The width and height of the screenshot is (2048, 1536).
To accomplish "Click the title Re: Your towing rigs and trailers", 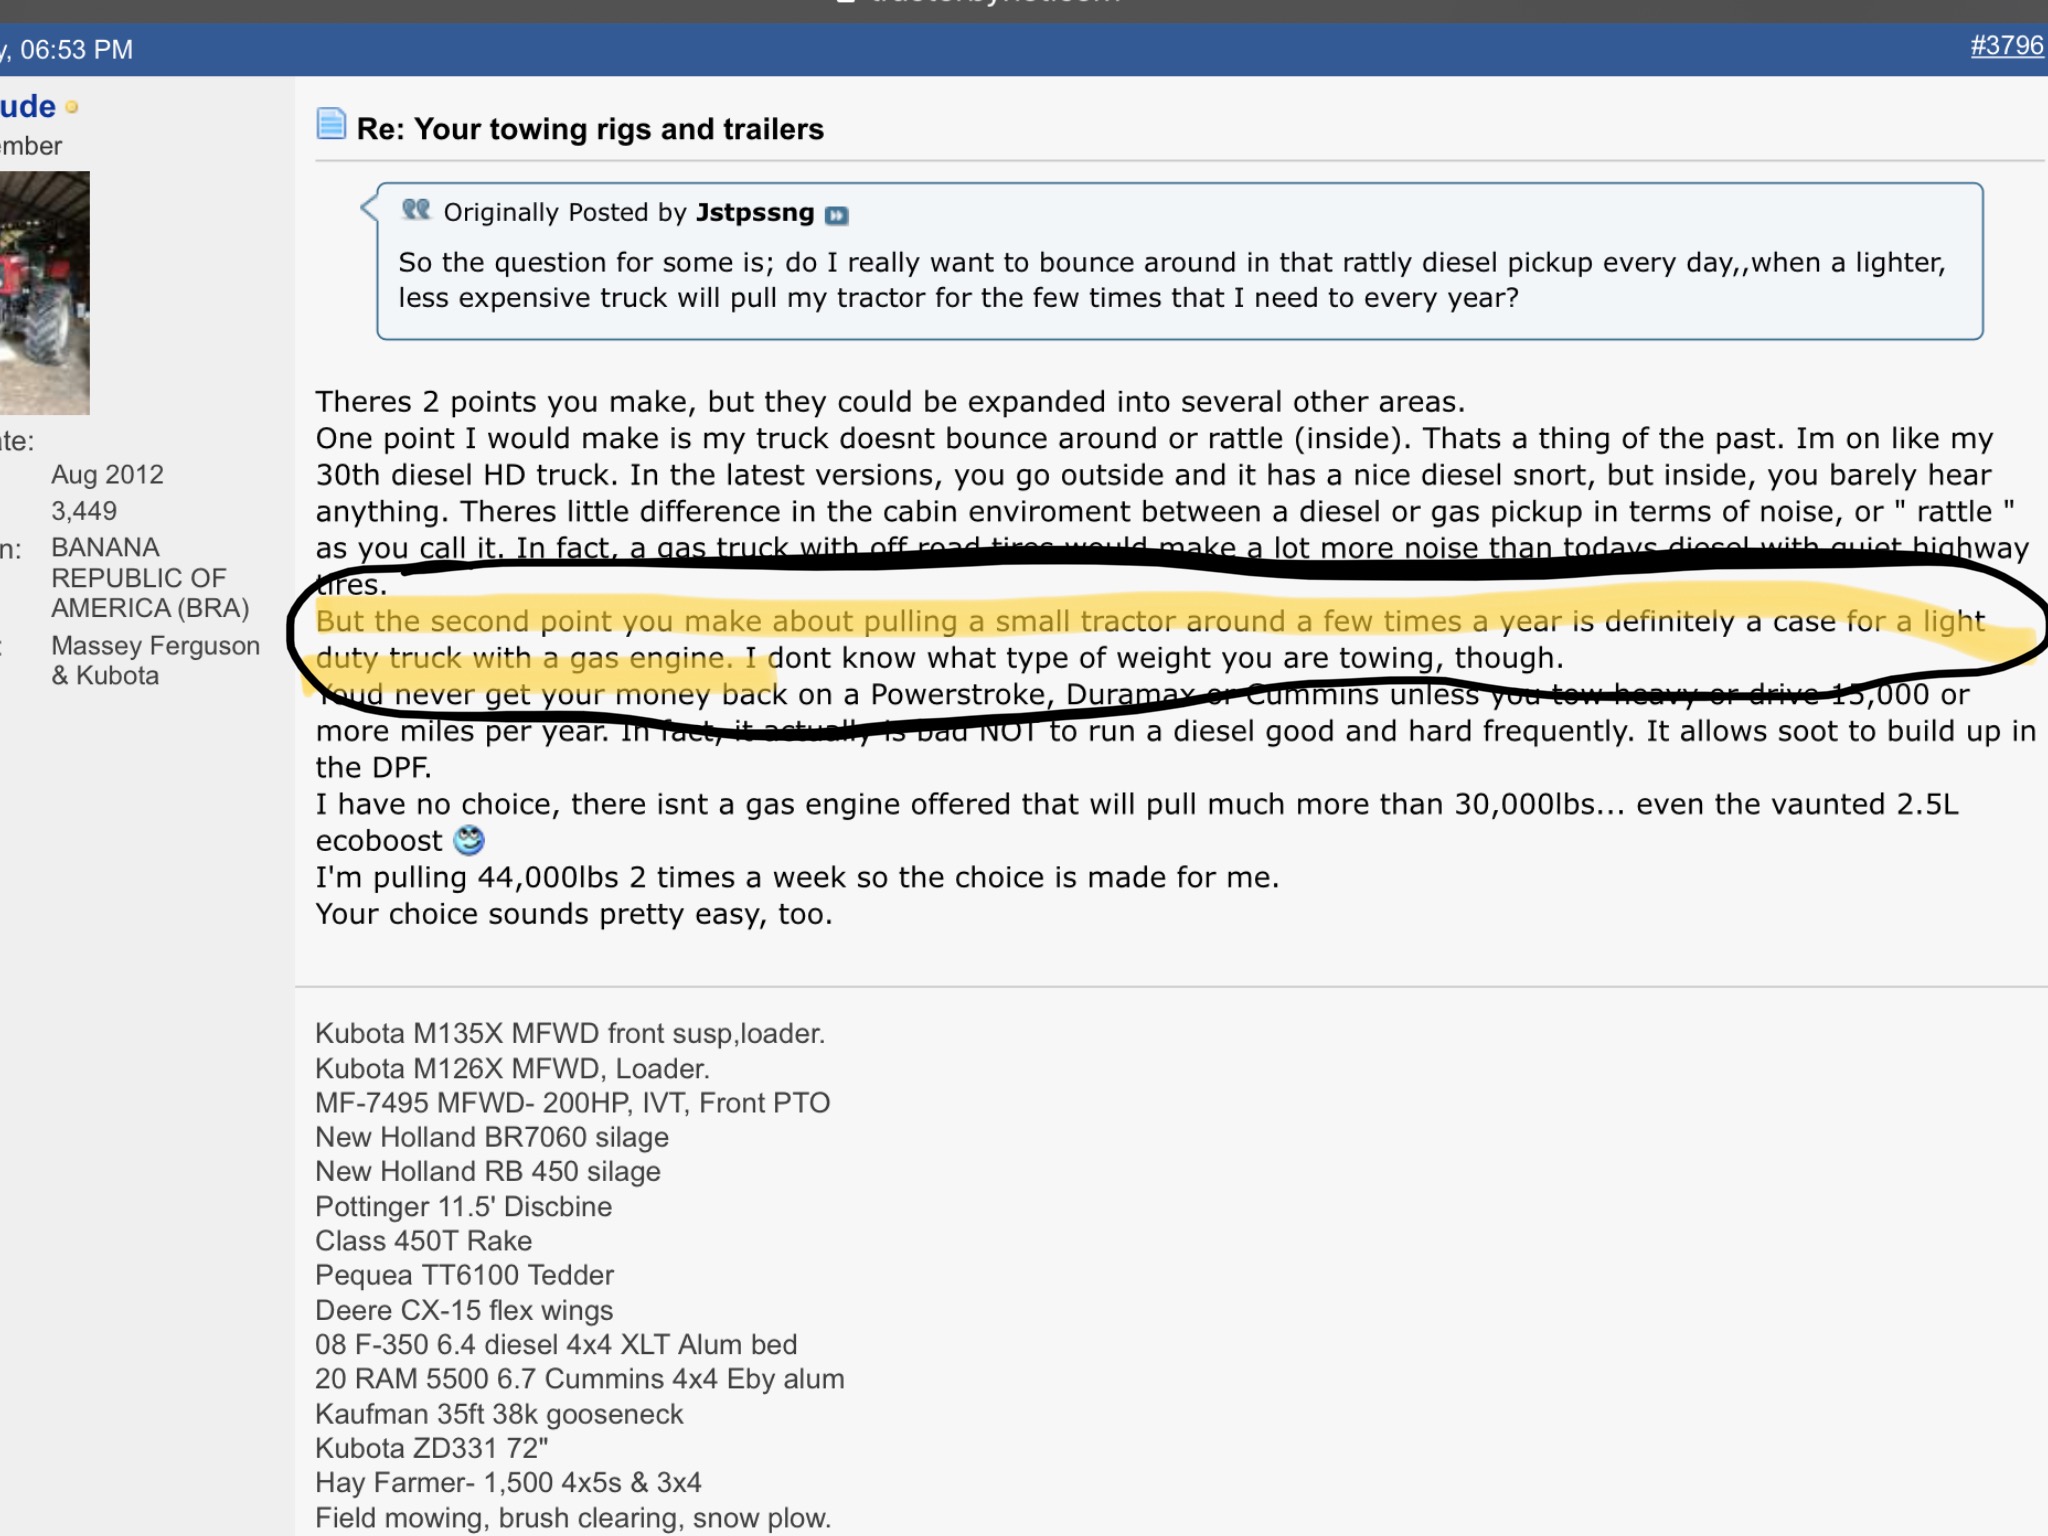I will click(x=590, y=129).
